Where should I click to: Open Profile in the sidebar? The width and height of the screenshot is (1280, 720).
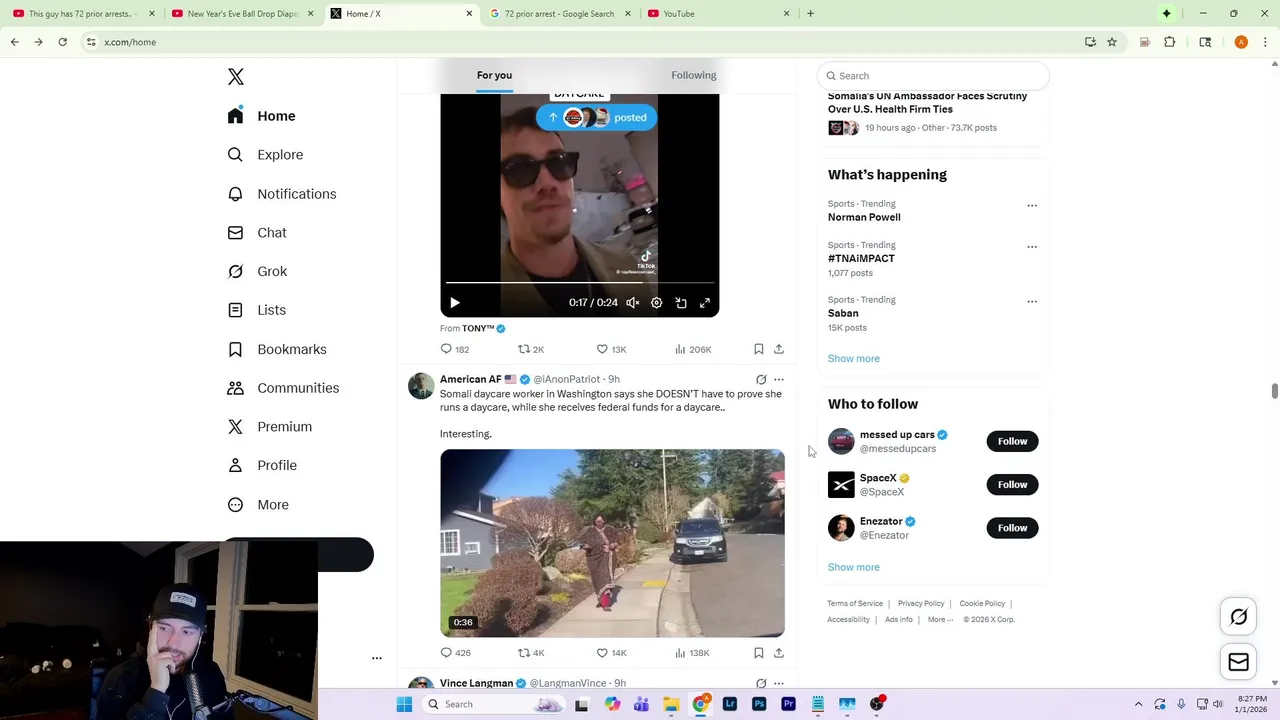[262, 466]
